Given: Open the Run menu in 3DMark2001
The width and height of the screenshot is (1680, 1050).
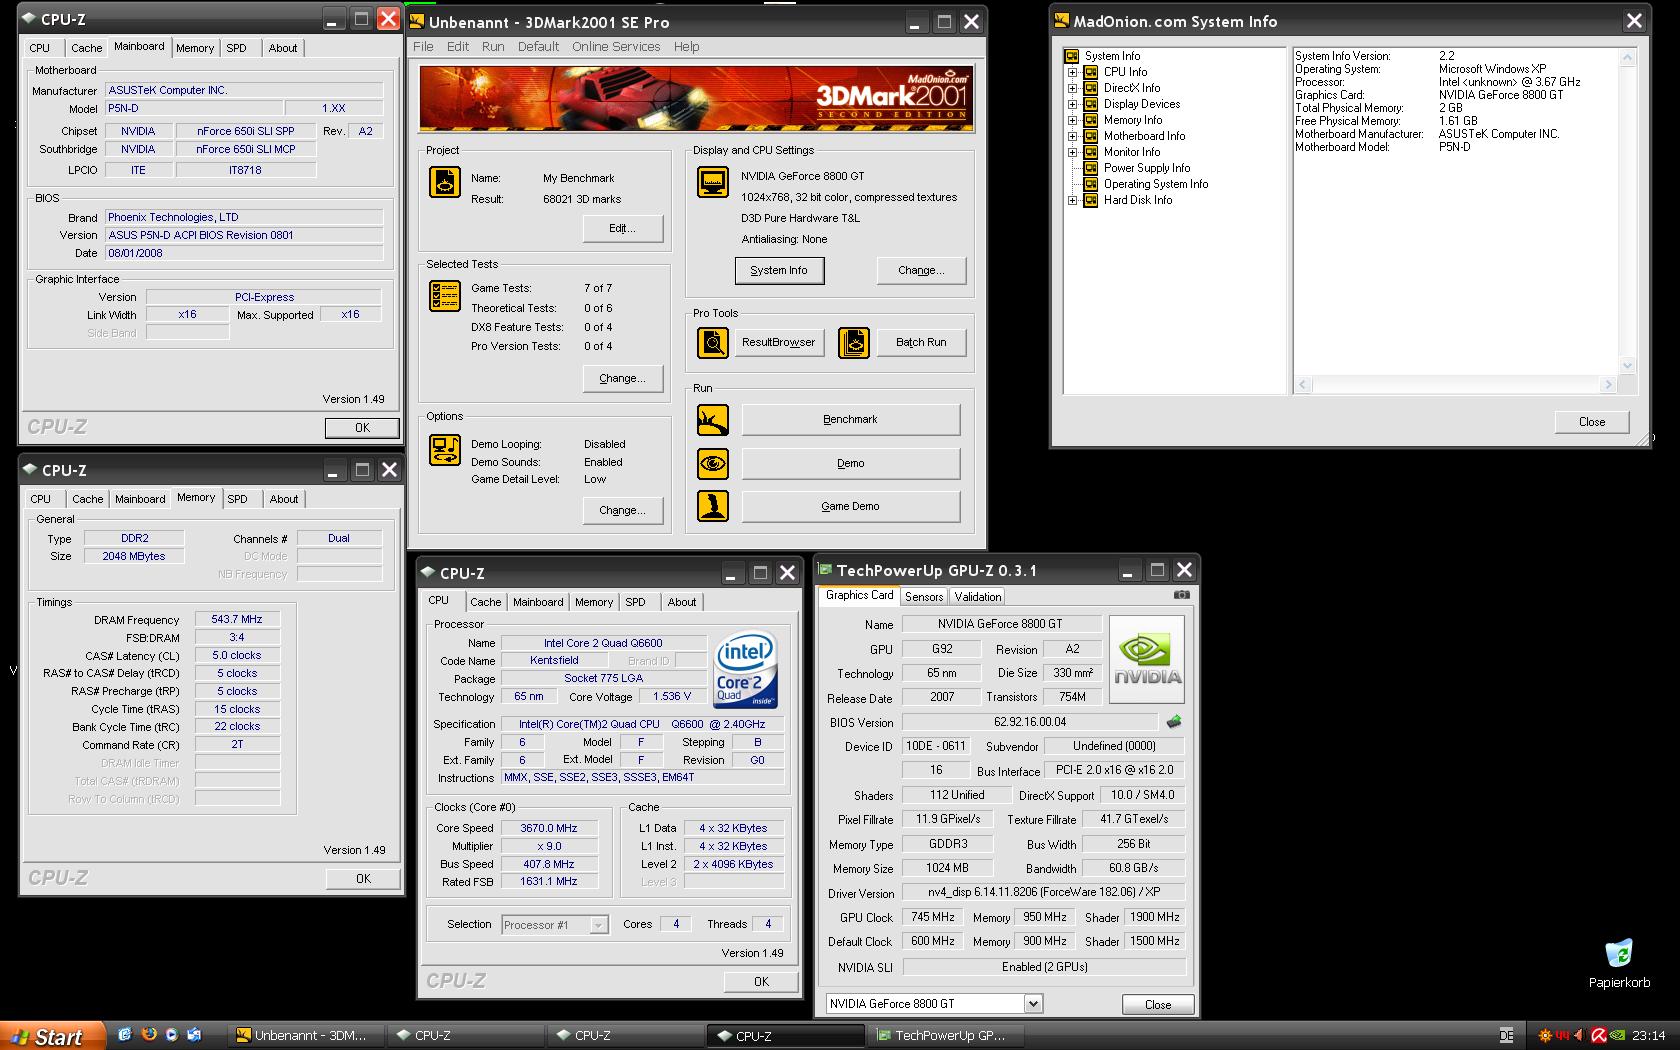Looking at the screenshot, I should coord(493,46).
